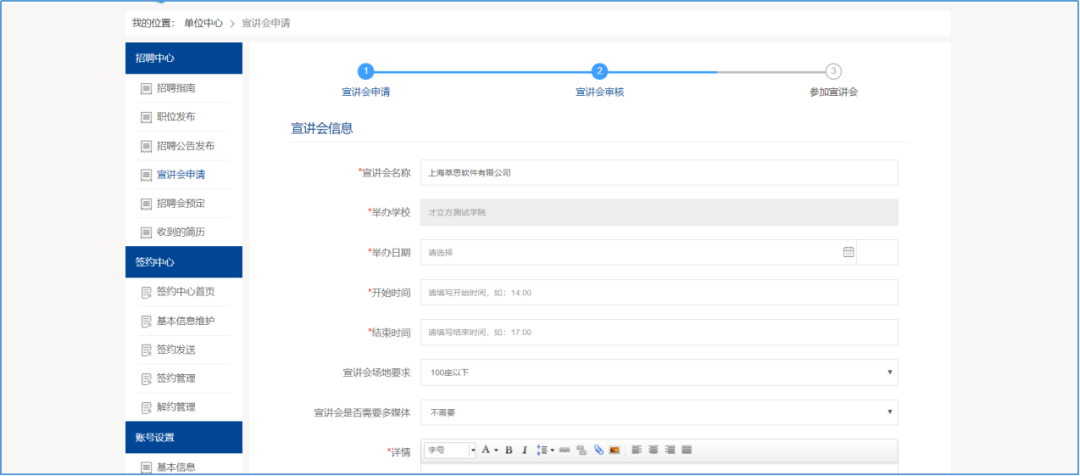The height and width of the screenshot is (476, 1080).
Task: Click the font color A icon
Action: coord(486,450)
